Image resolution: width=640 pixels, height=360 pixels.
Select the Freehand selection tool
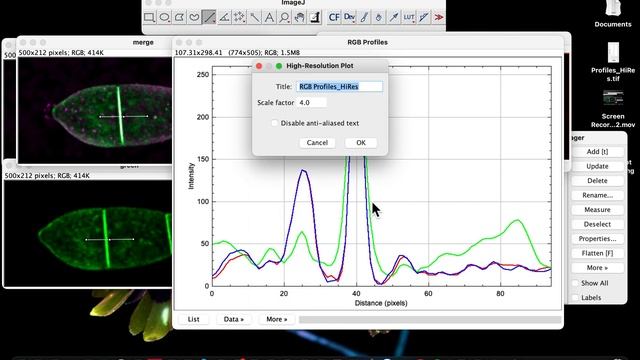pyautogui.click(x=194, y=17)
